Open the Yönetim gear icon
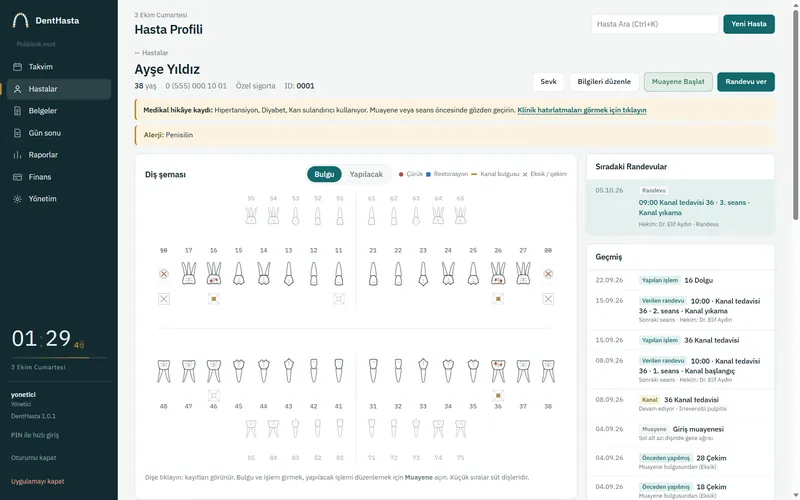The height and width of the screenshot is (500, 800). click(x=17, y=199)
